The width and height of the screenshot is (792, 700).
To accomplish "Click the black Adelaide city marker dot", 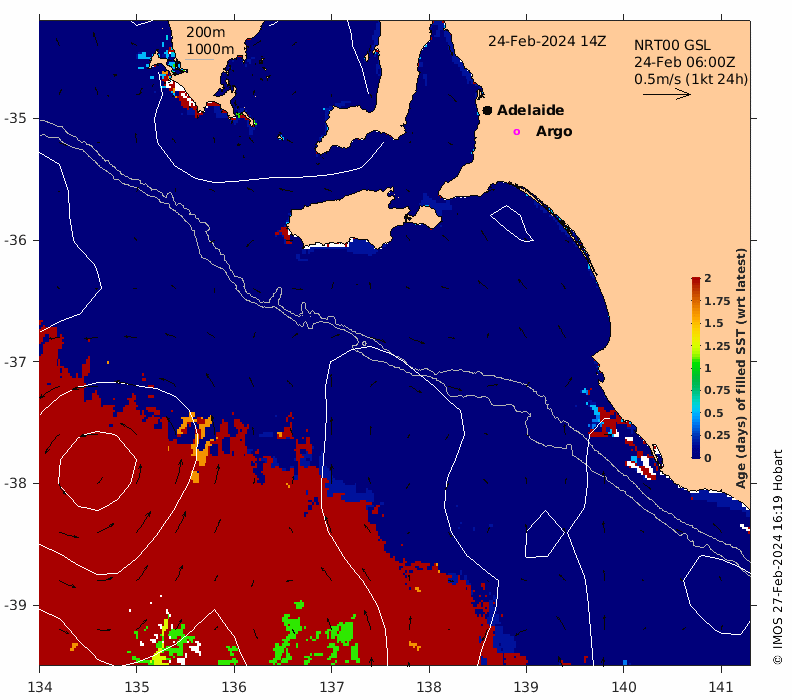I will [x=487, y=110].
